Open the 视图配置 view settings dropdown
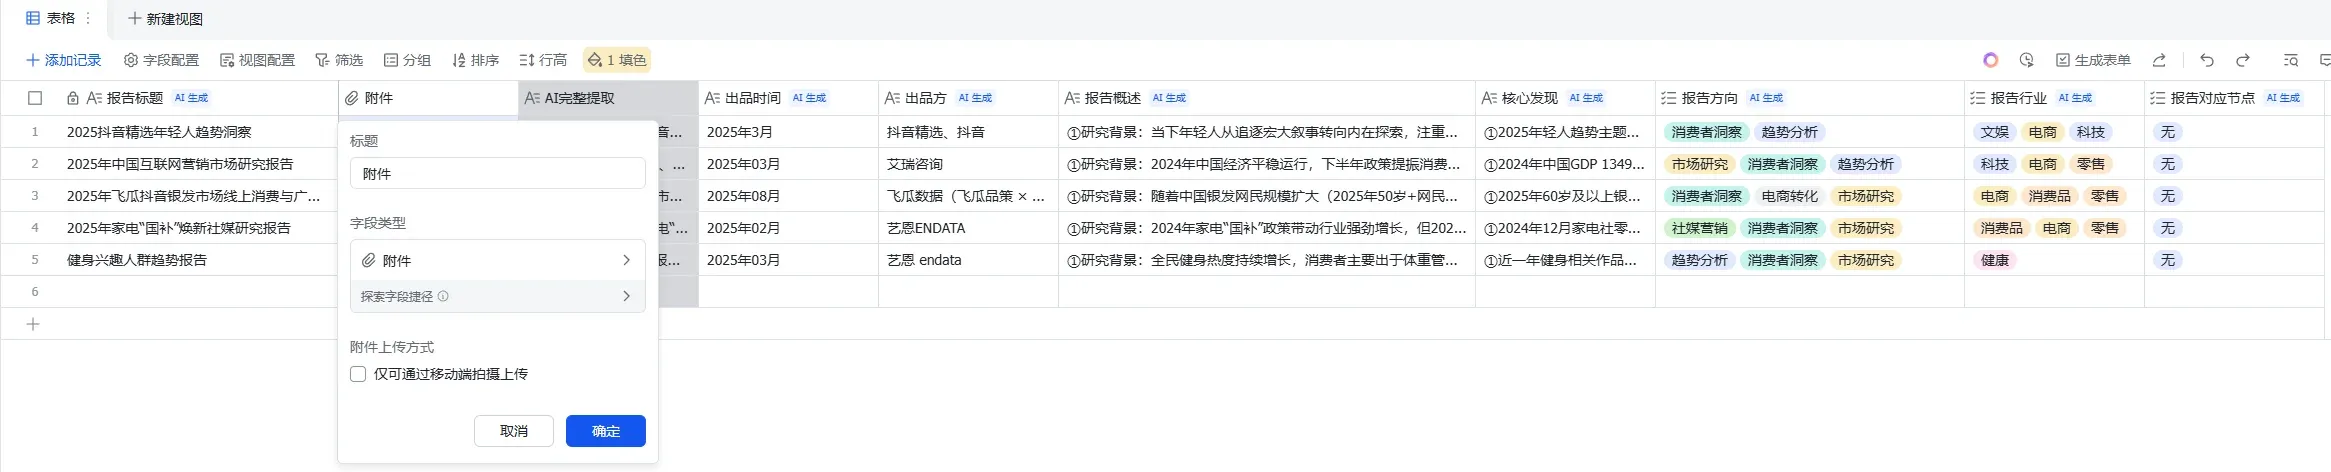 (257, 60)
